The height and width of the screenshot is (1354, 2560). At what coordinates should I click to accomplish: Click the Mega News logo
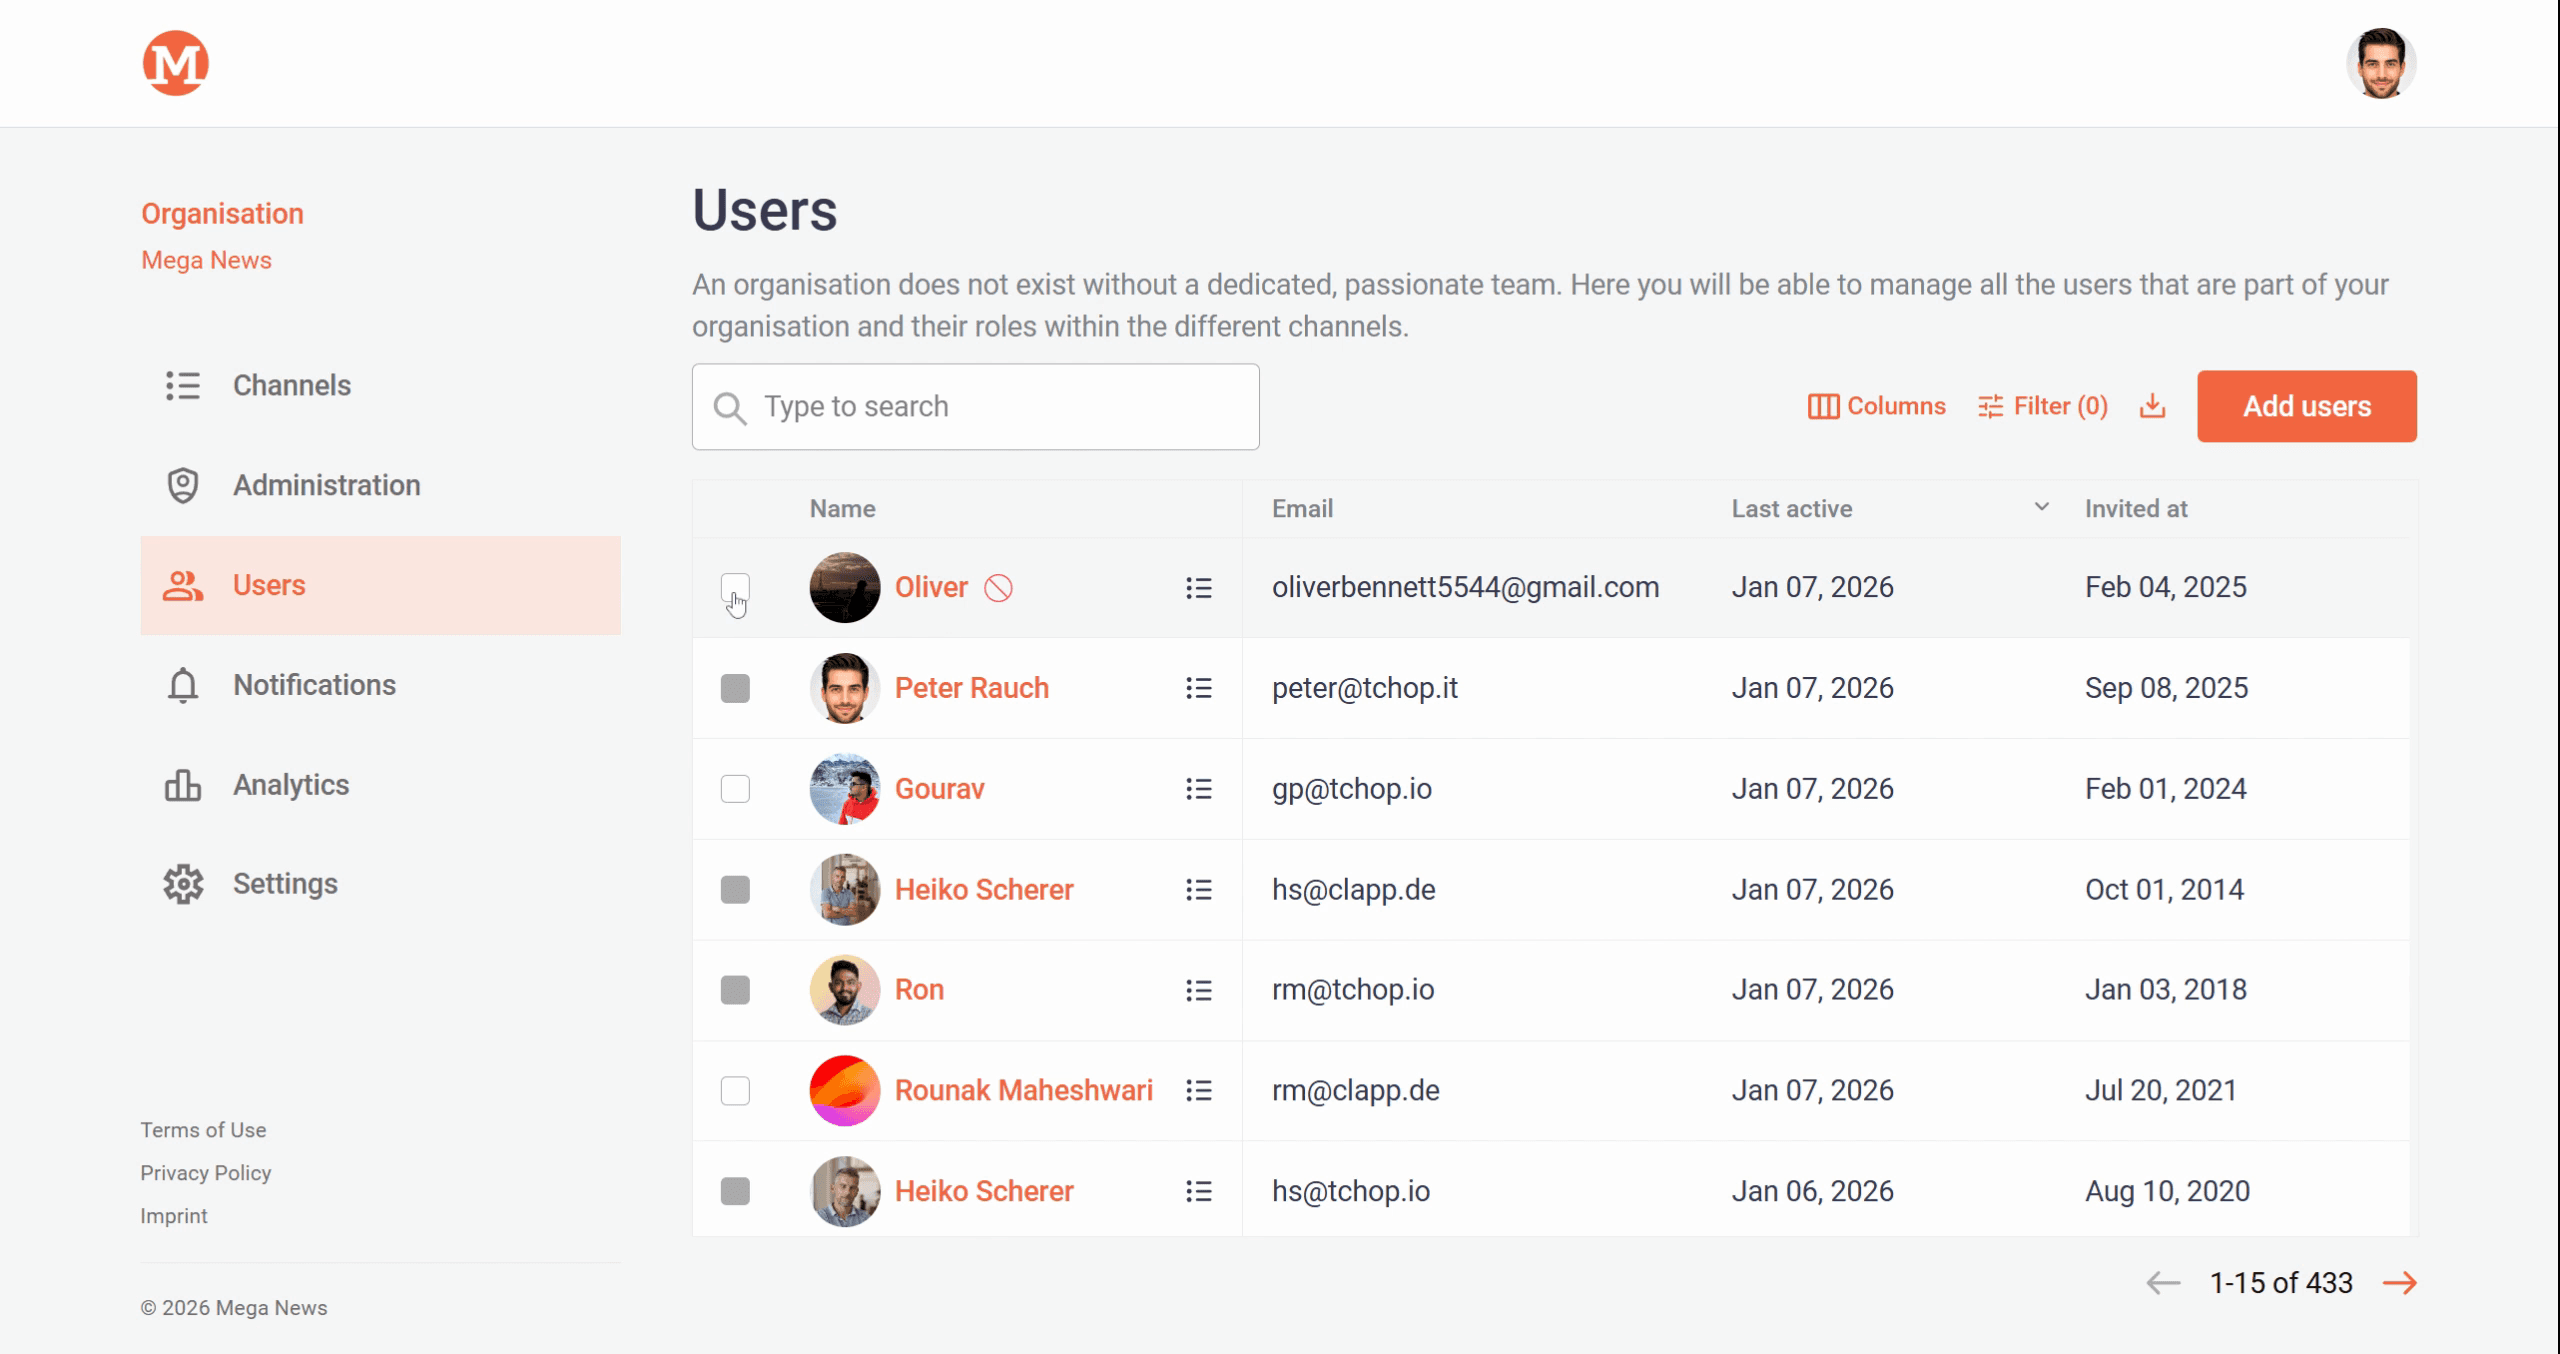point(175,63)
